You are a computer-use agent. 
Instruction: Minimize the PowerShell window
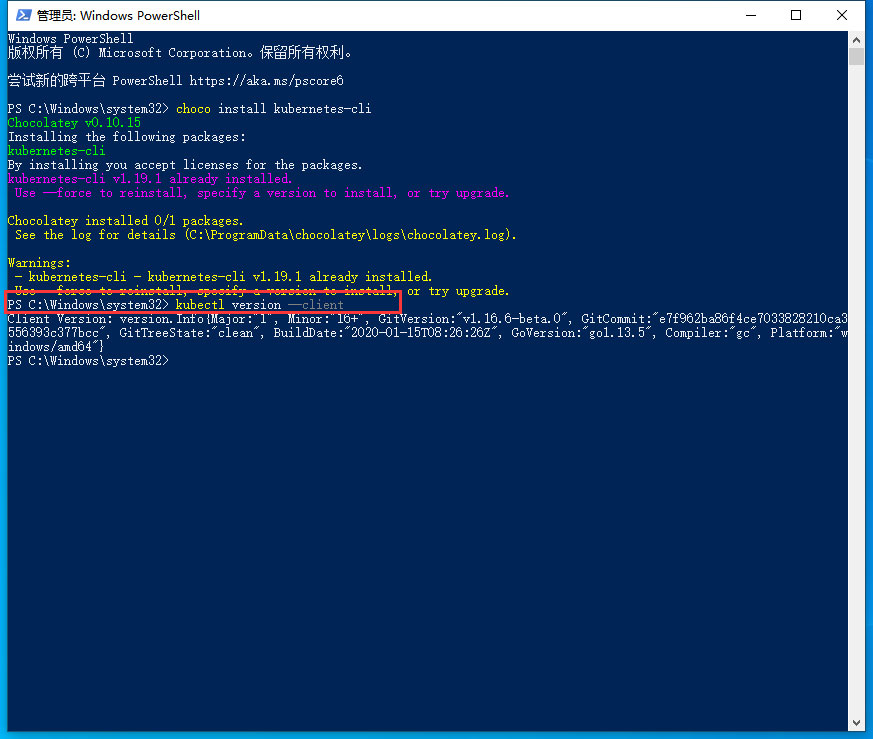(748, 15)
